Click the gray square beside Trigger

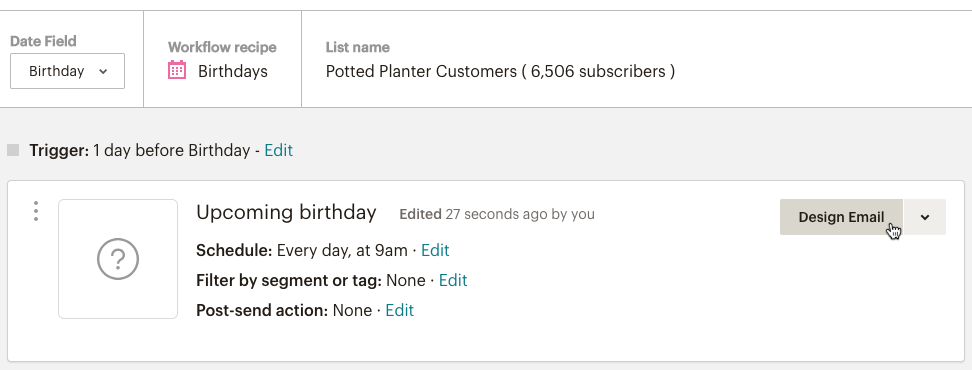click(13, 150)
